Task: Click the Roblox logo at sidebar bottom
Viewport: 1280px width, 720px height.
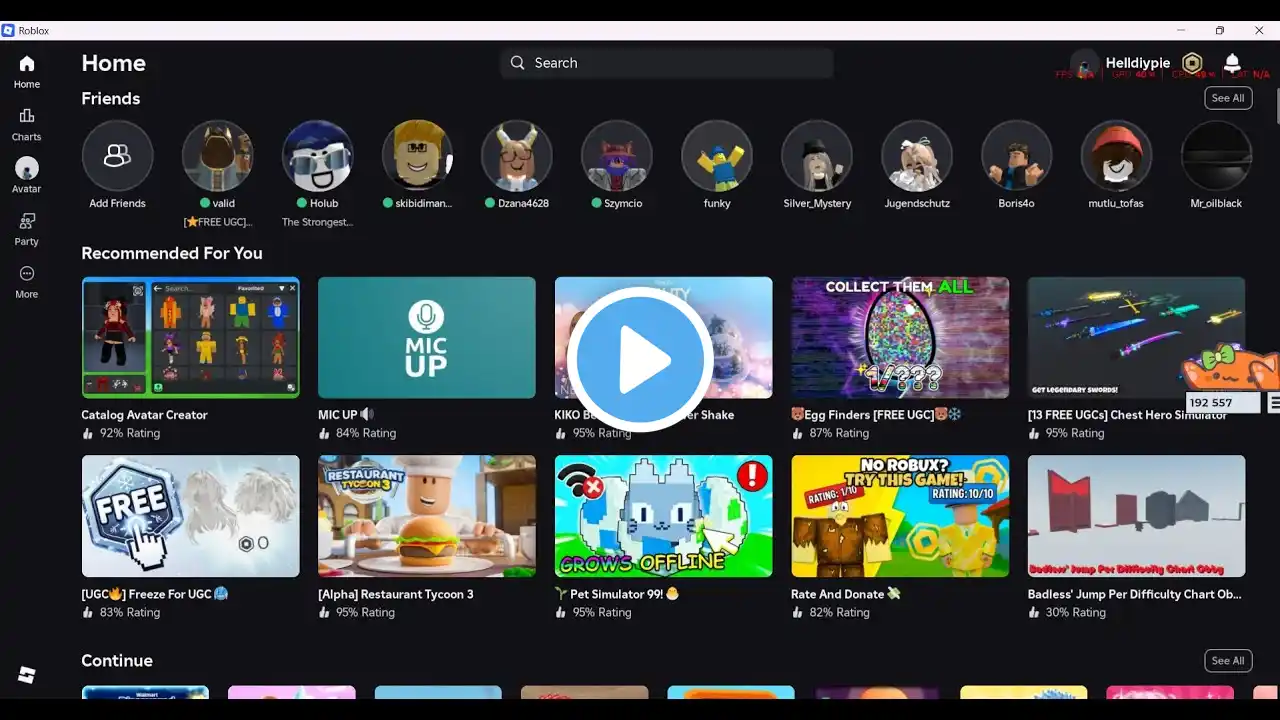Action: coord(27,675)
